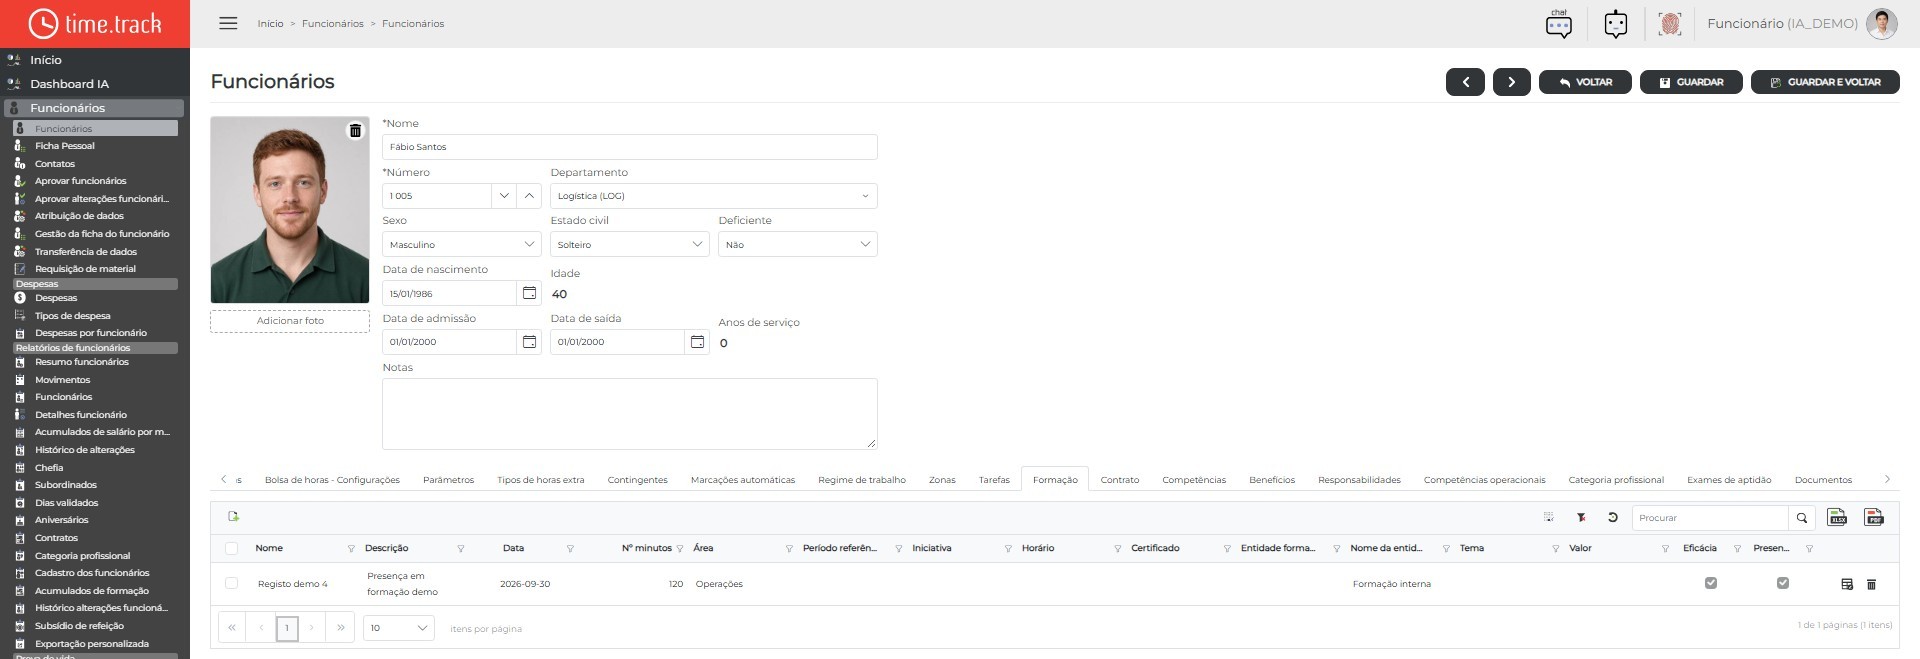Viewport: 1920px width, 659px height.
Task: Open the Estado civil dropdown
Action: pyautogui.click(x=630, y=244)
